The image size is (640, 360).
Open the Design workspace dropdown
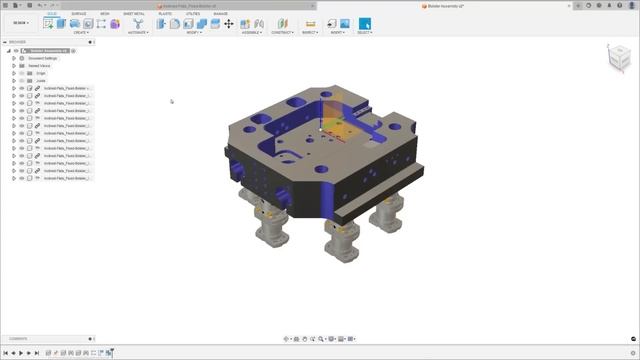click(x=21, y=23)
